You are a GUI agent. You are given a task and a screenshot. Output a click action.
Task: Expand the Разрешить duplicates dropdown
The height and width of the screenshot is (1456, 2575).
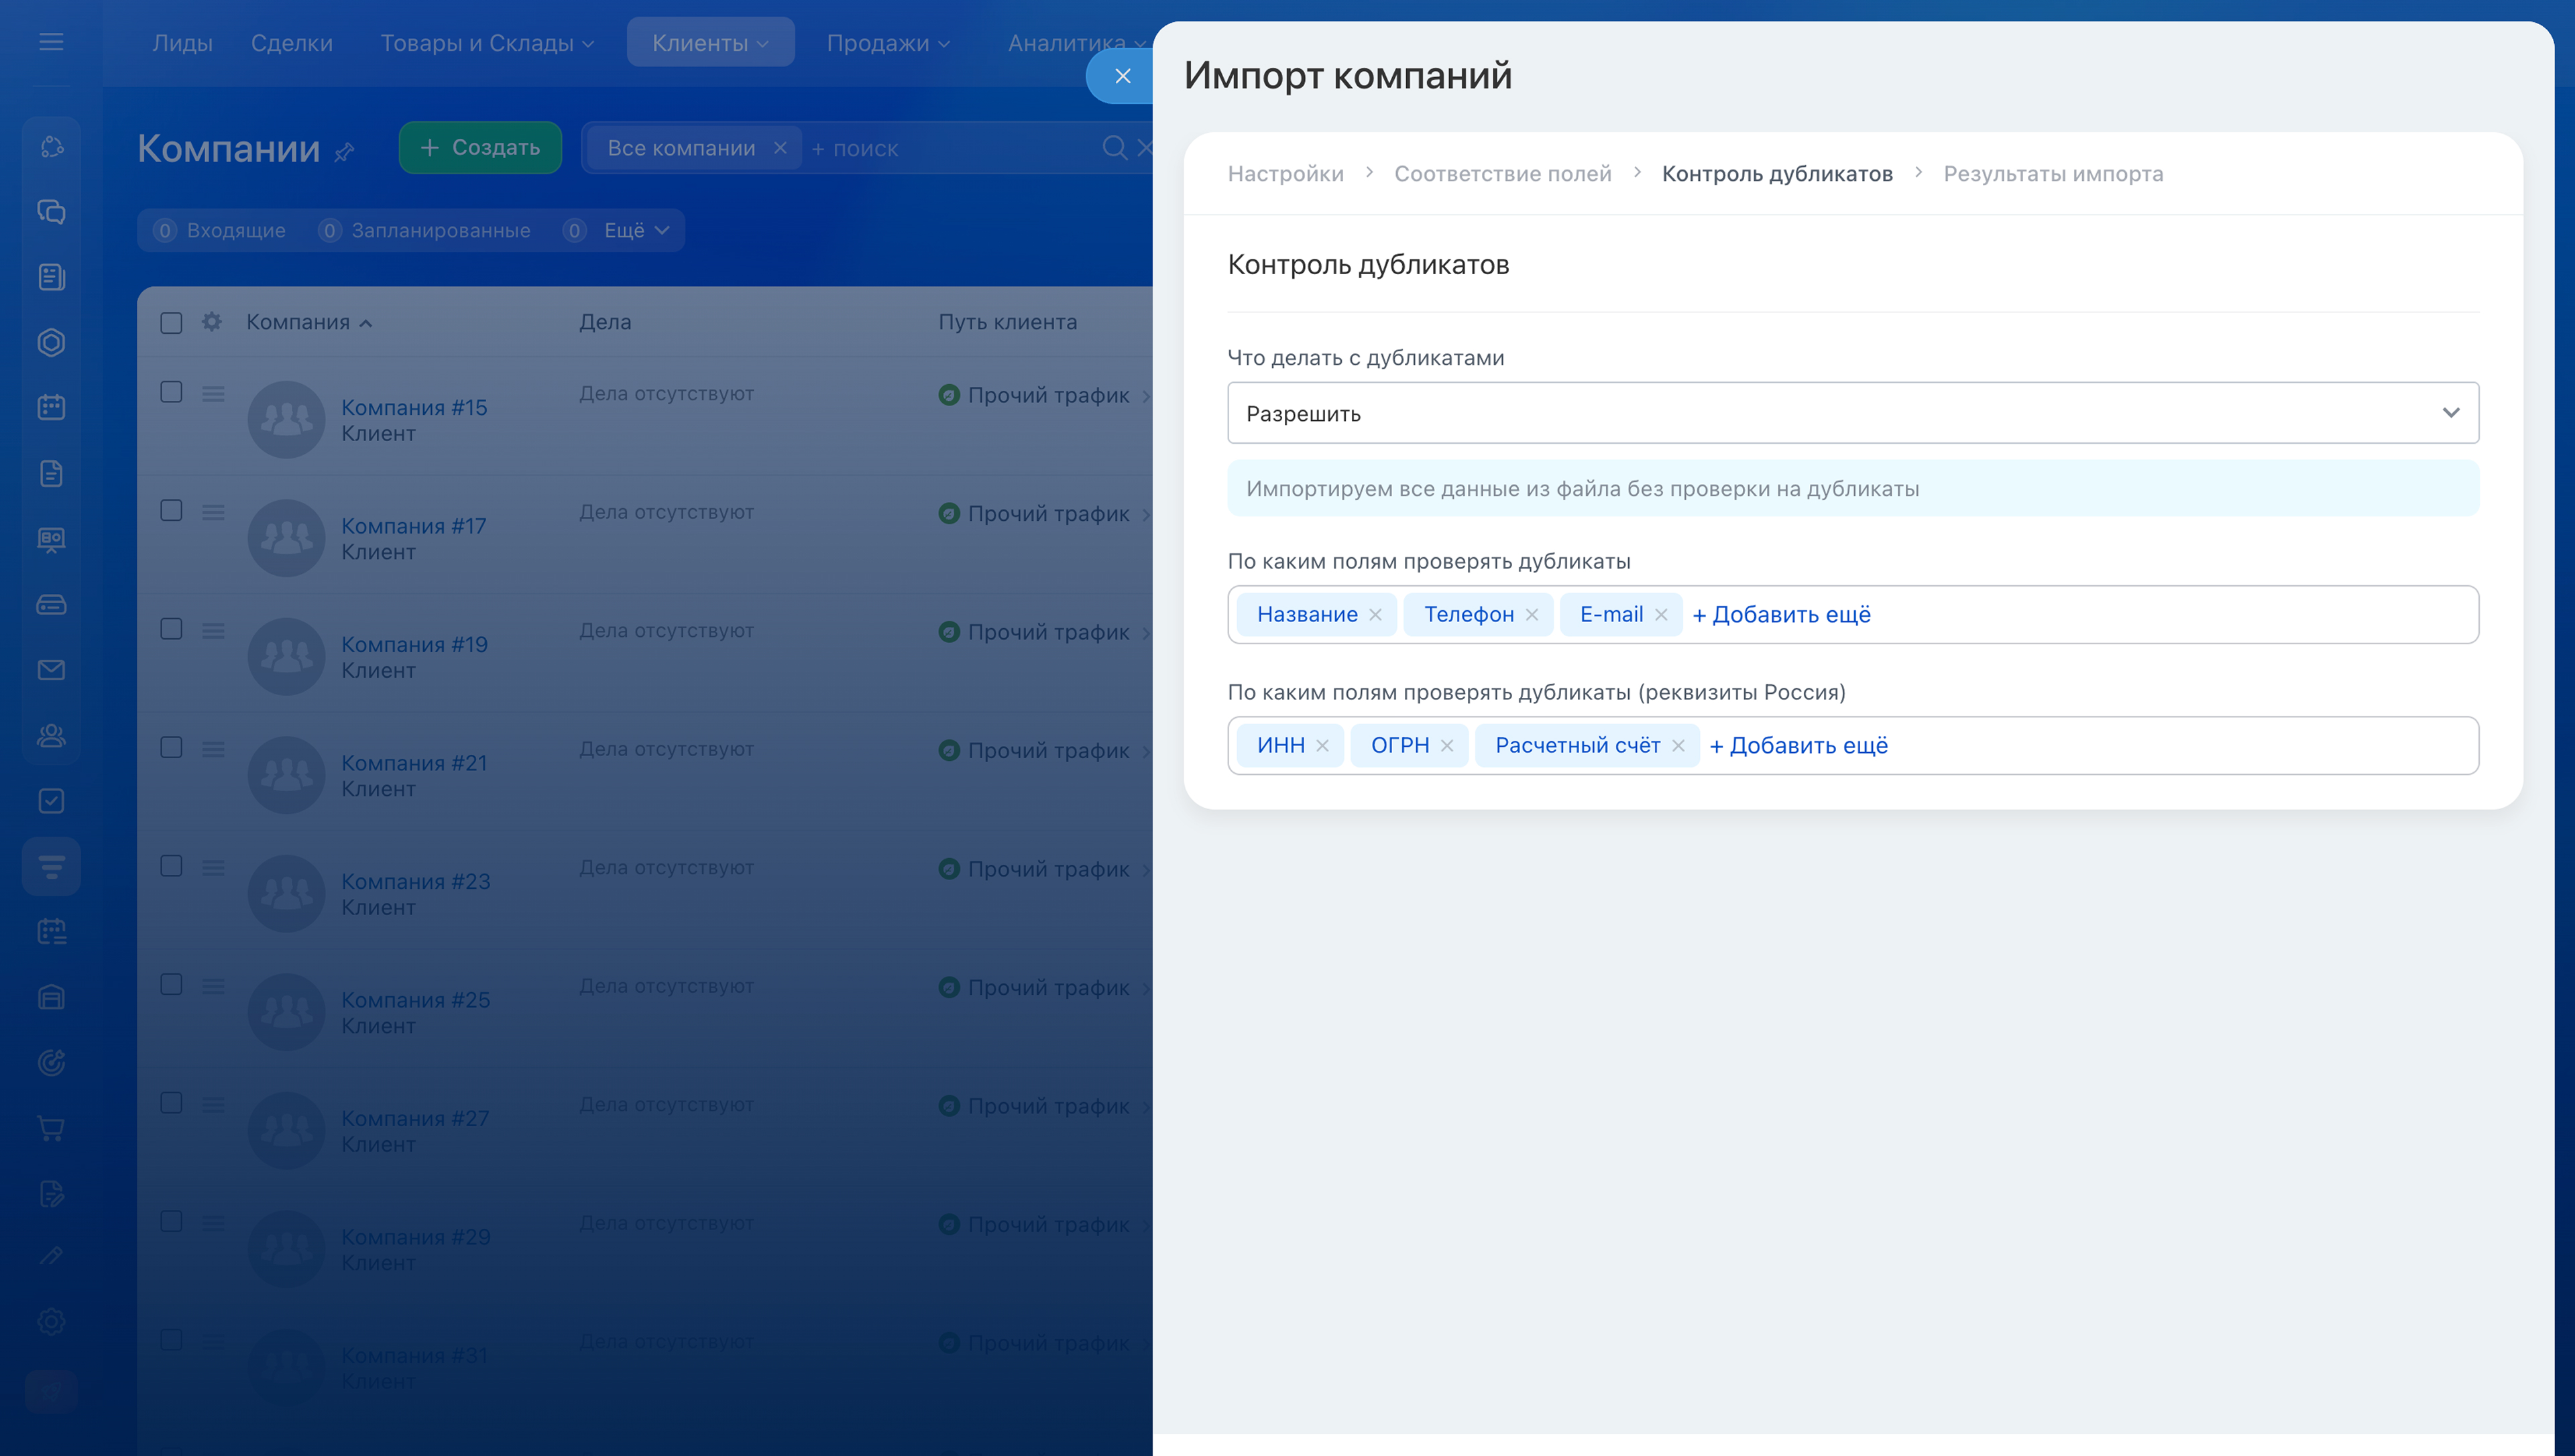pyautogui.click(x=1852, y=413)
